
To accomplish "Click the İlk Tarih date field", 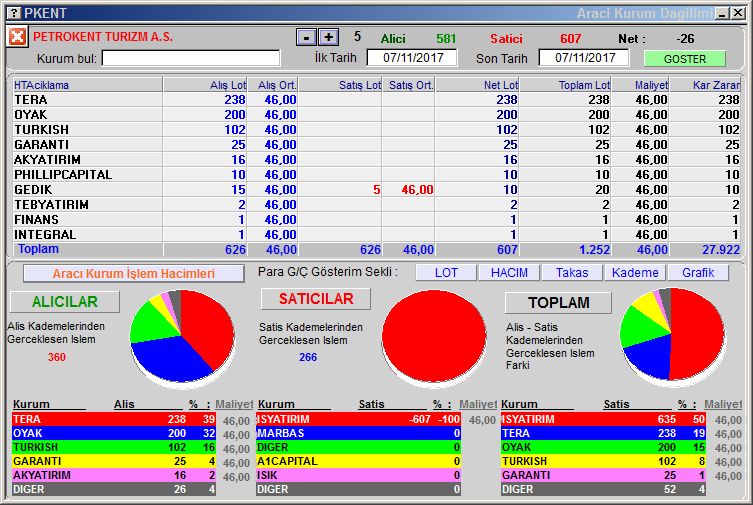I will [412, 58].
